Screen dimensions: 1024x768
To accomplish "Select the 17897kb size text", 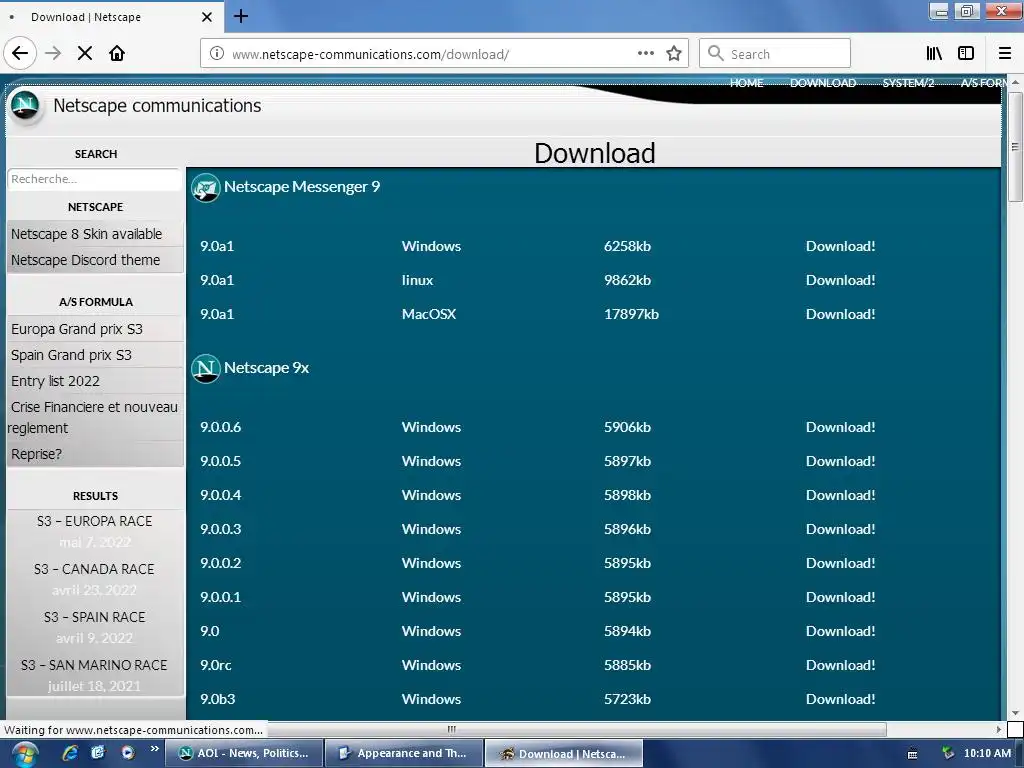I will [632, 314].
